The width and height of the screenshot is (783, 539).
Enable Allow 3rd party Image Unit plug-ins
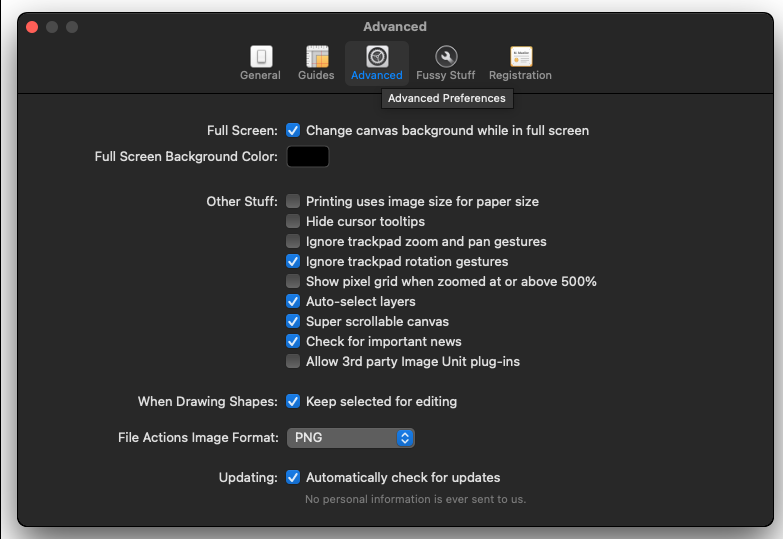tap(293, 361)
